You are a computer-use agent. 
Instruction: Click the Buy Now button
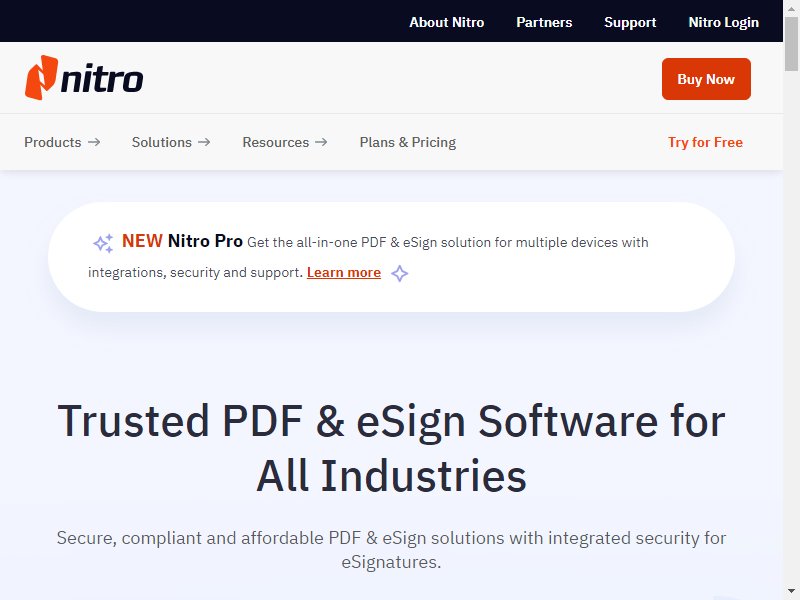click(706, 79)
